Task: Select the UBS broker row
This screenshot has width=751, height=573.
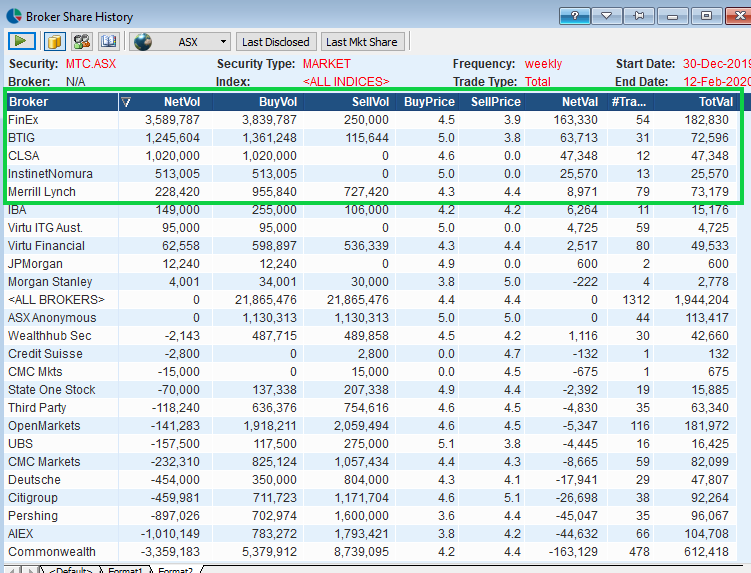Action: [372, 444]
